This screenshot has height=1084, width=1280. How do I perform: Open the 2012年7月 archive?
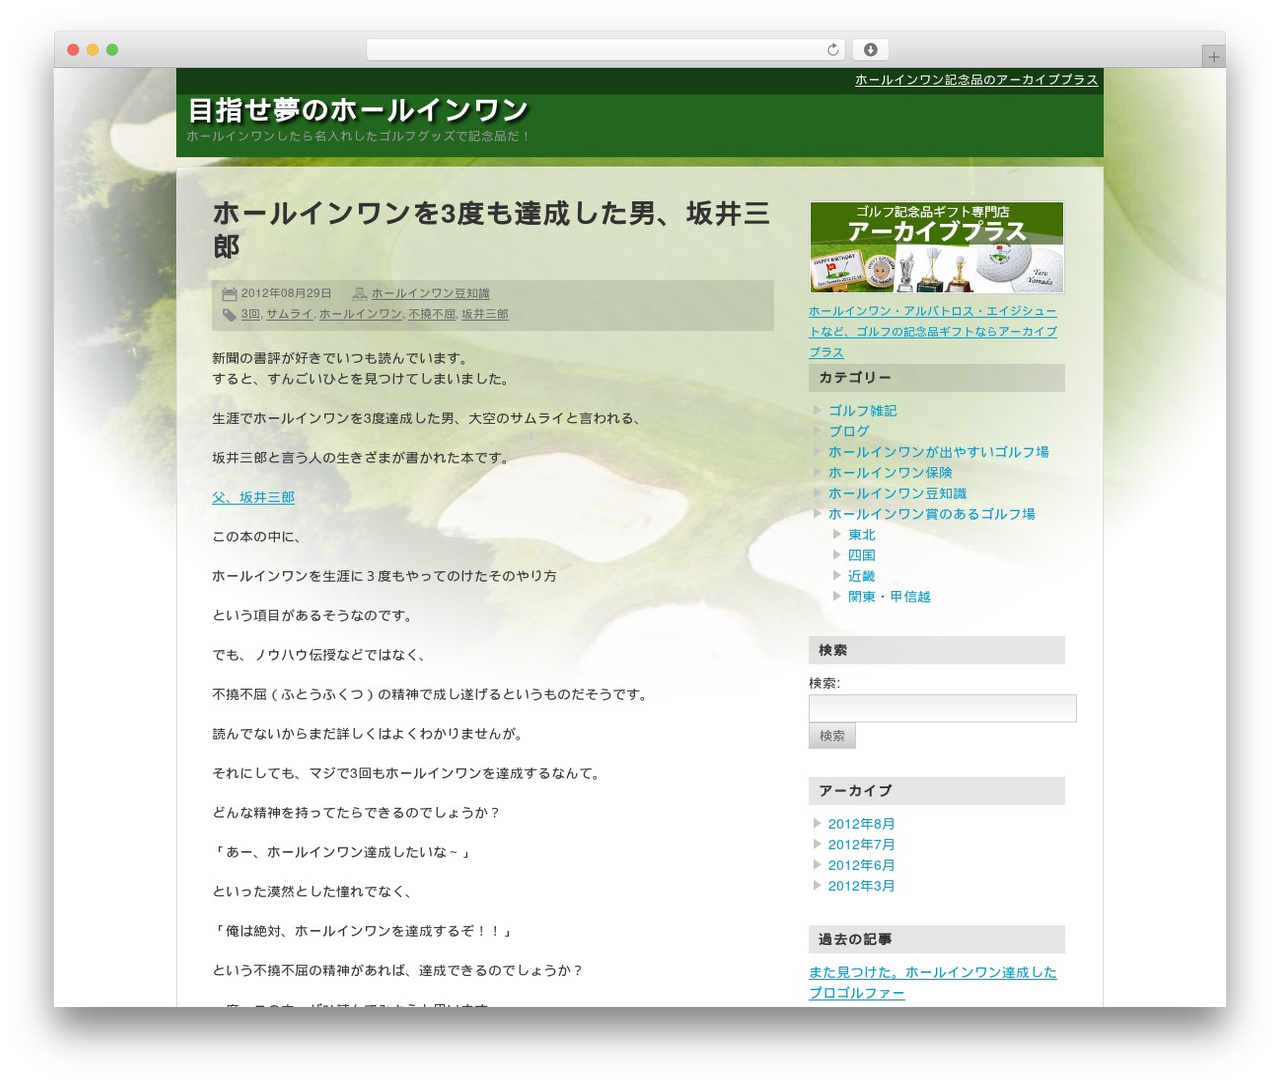[861, 845]
